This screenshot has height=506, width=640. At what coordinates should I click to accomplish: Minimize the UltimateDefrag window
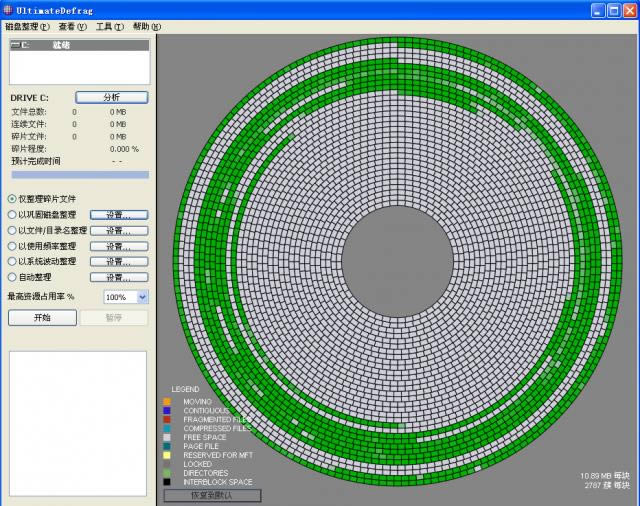coord(598,10)
